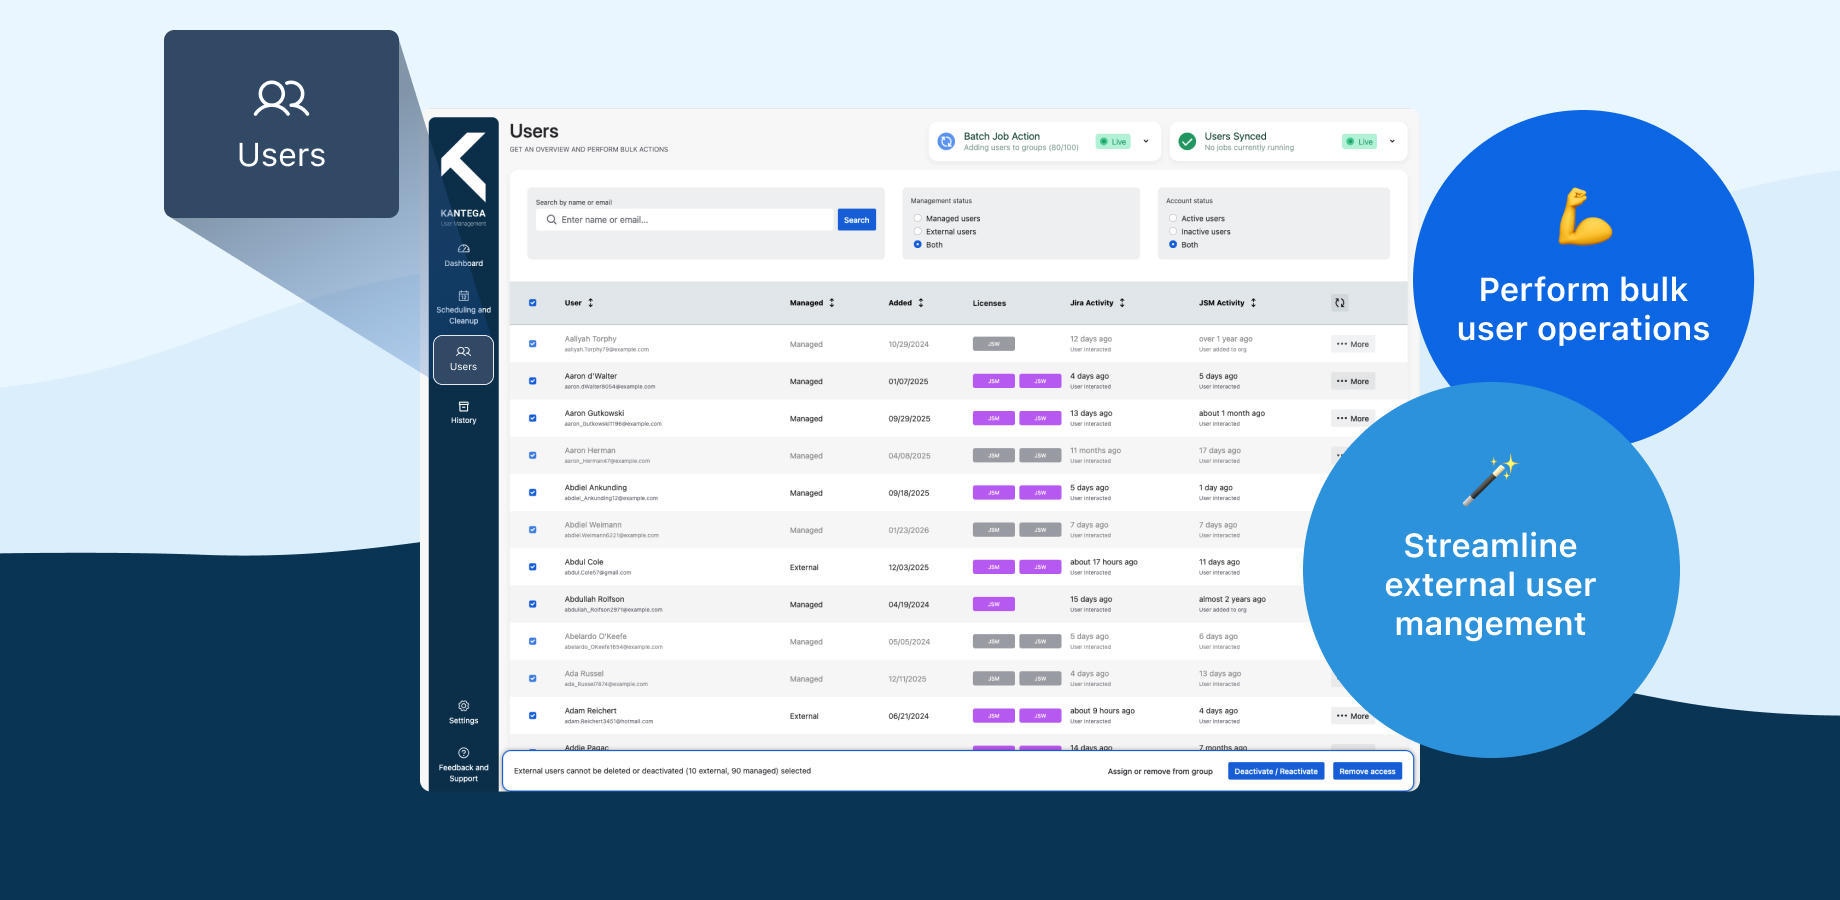Open the More menu for Aaliyah Torphy
Image resolution: width=1840 pixels, height=900 pixels.
1353,344
